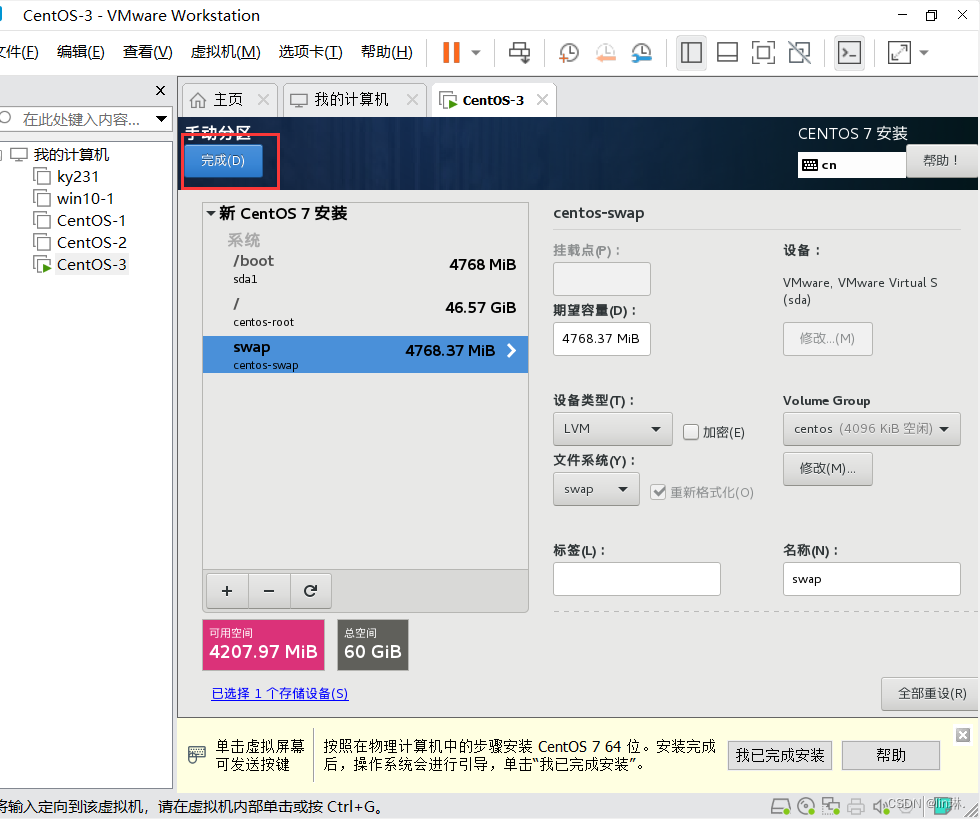980x819 pixels.
Task: Select ky231 in the library tree
Action: (78, 177)
